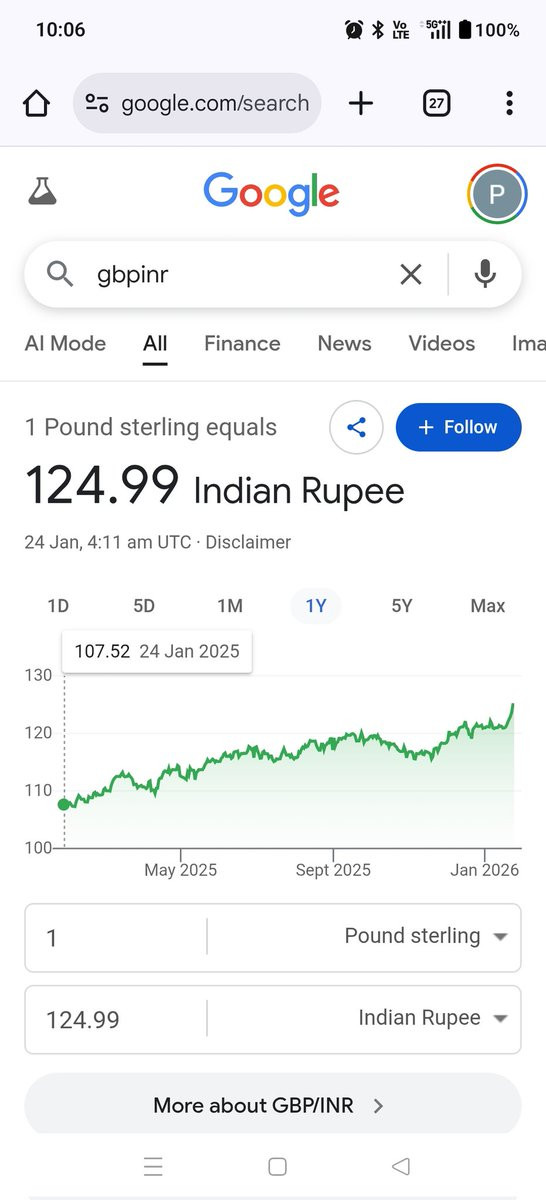Image resolution: width=546 pixels, height=1200 pixels.
Task: Start voice search with microphone icon
Action: click(x=485, y=274)
